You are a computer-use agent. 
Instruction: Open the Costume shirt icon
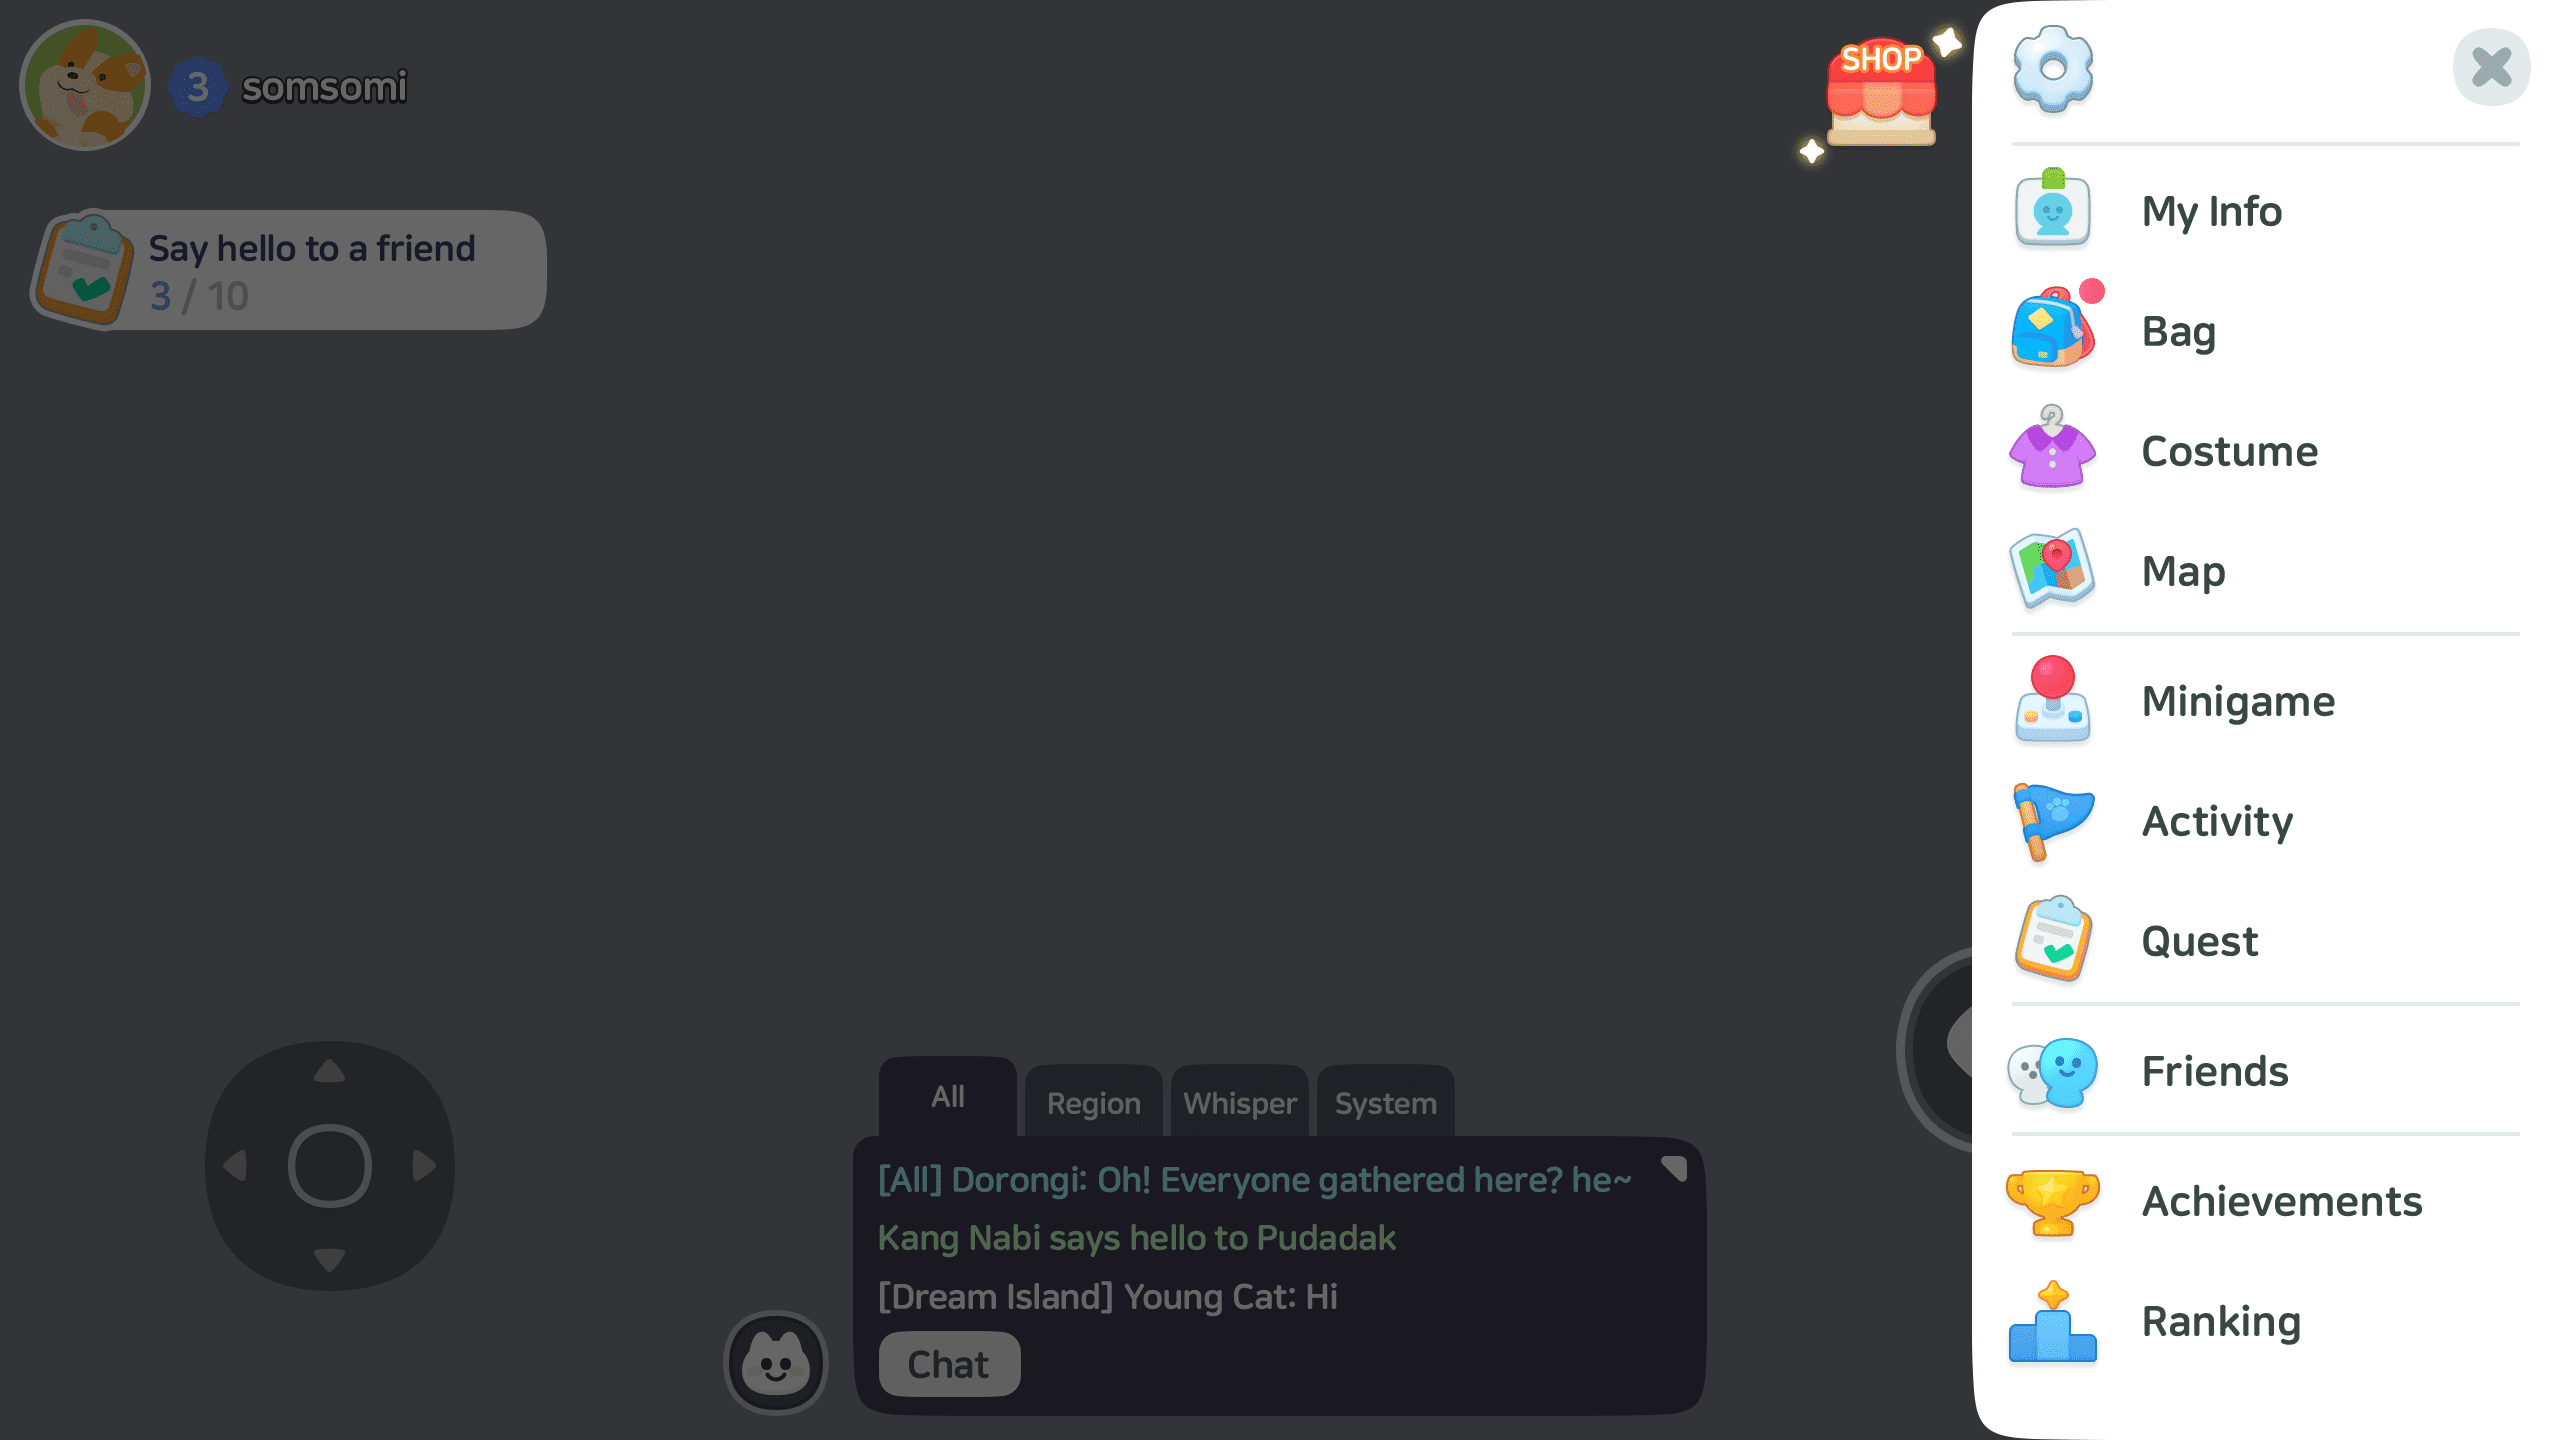coord(2052,448)
